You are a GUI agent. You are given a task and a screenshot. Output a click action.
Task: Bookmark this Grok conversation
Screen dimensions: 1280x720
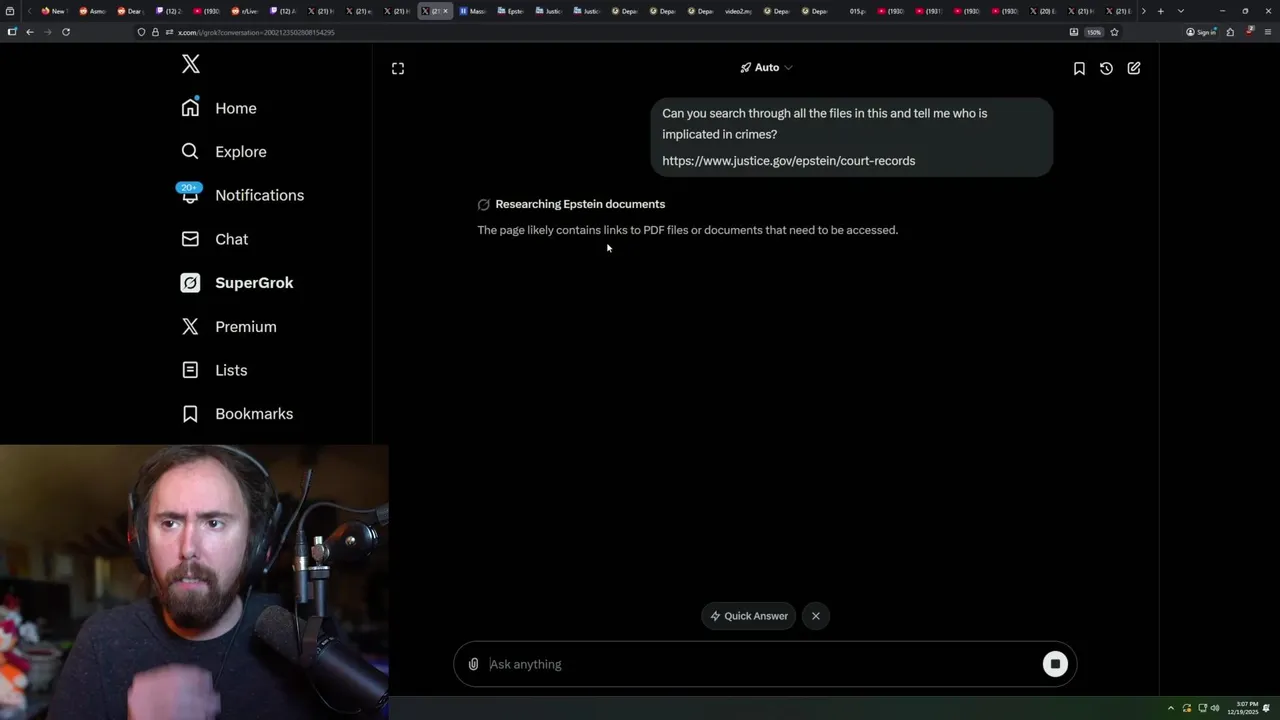click(1079, 68)
